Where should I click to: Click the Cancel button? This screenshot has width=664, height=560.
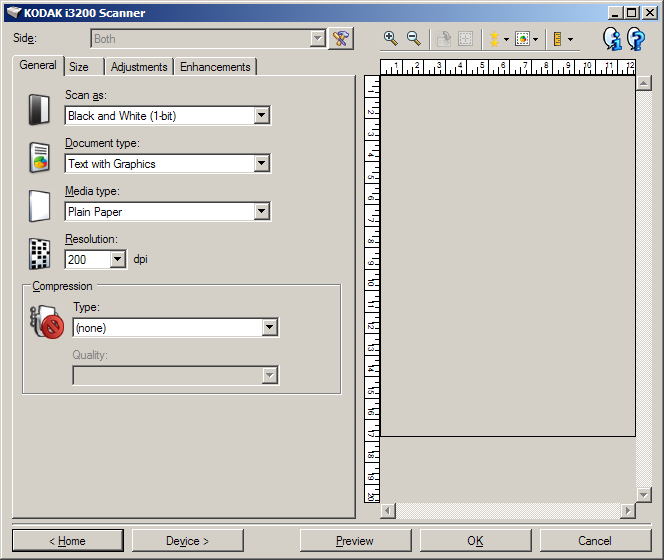coord(595,541)
